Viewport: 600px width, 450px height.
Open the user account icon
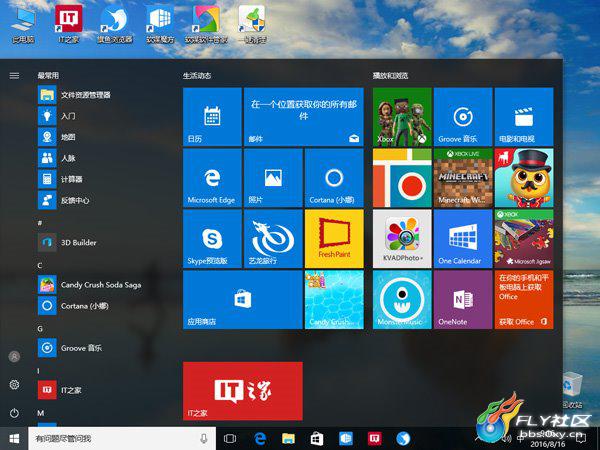click(x=14, y=356)
